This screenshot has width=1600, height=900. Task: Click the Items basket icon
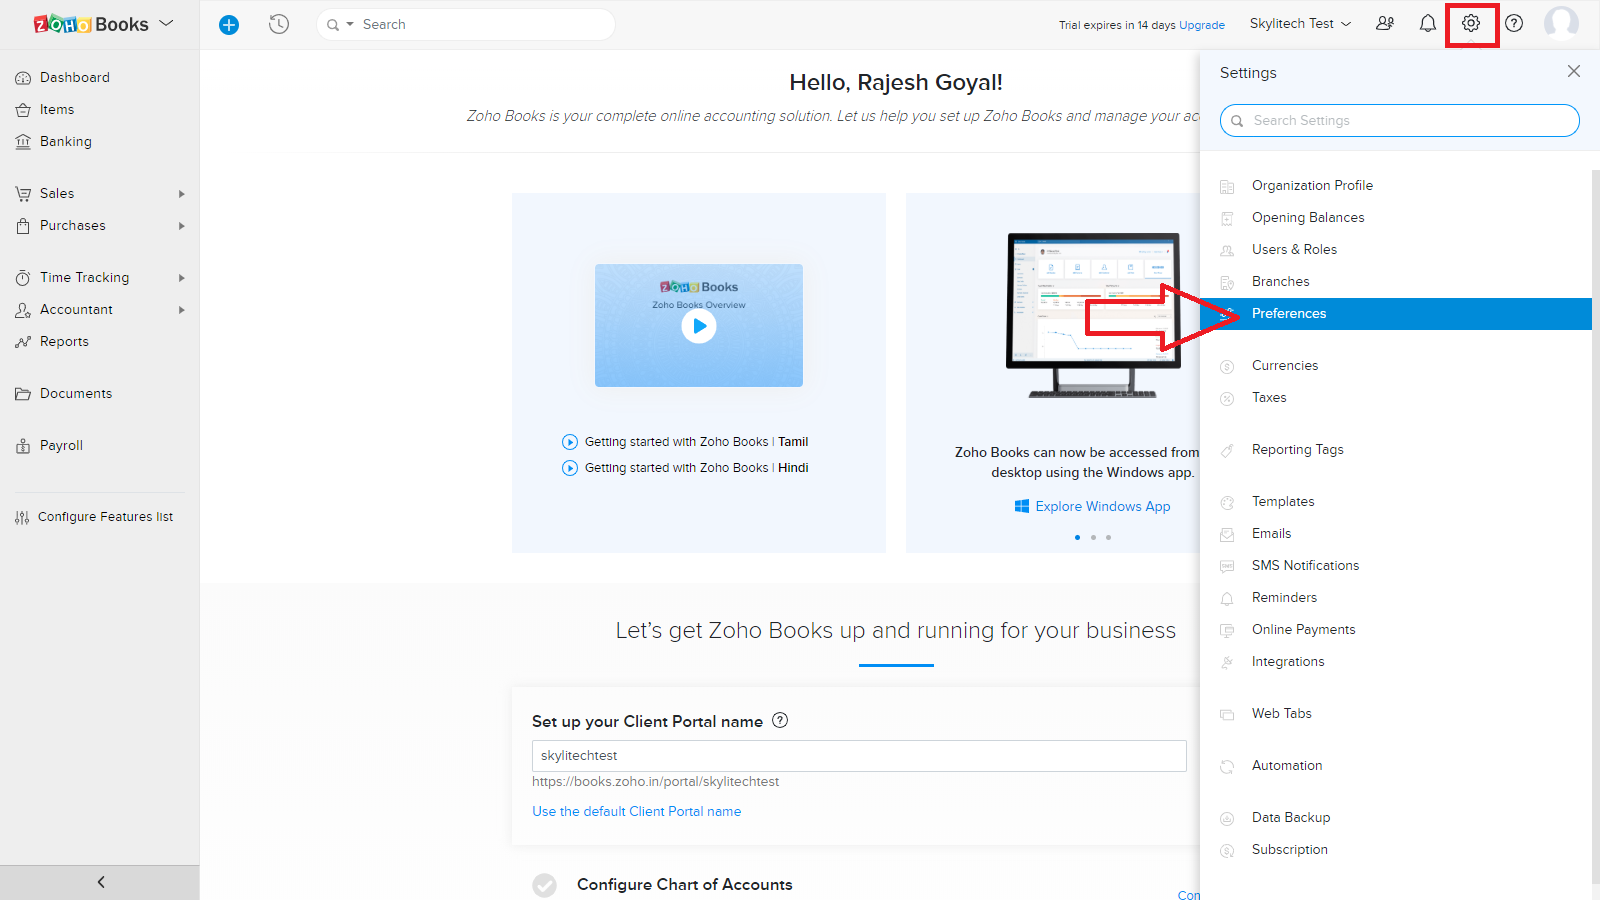coord(23,110)
